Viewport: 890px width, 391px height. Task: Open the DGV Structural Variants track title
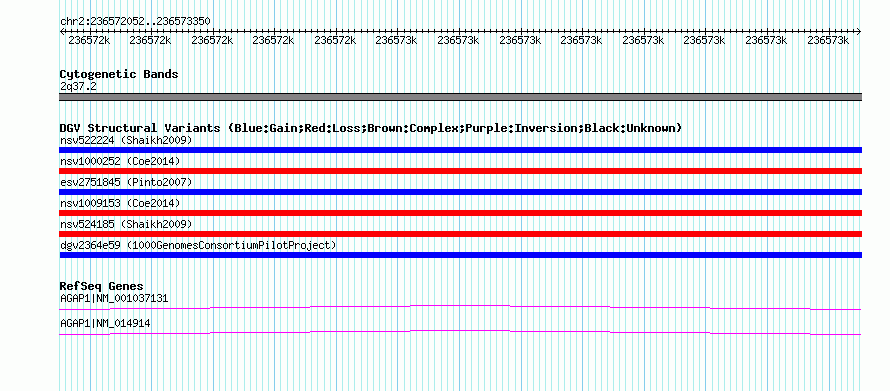(x=371, y=128)
